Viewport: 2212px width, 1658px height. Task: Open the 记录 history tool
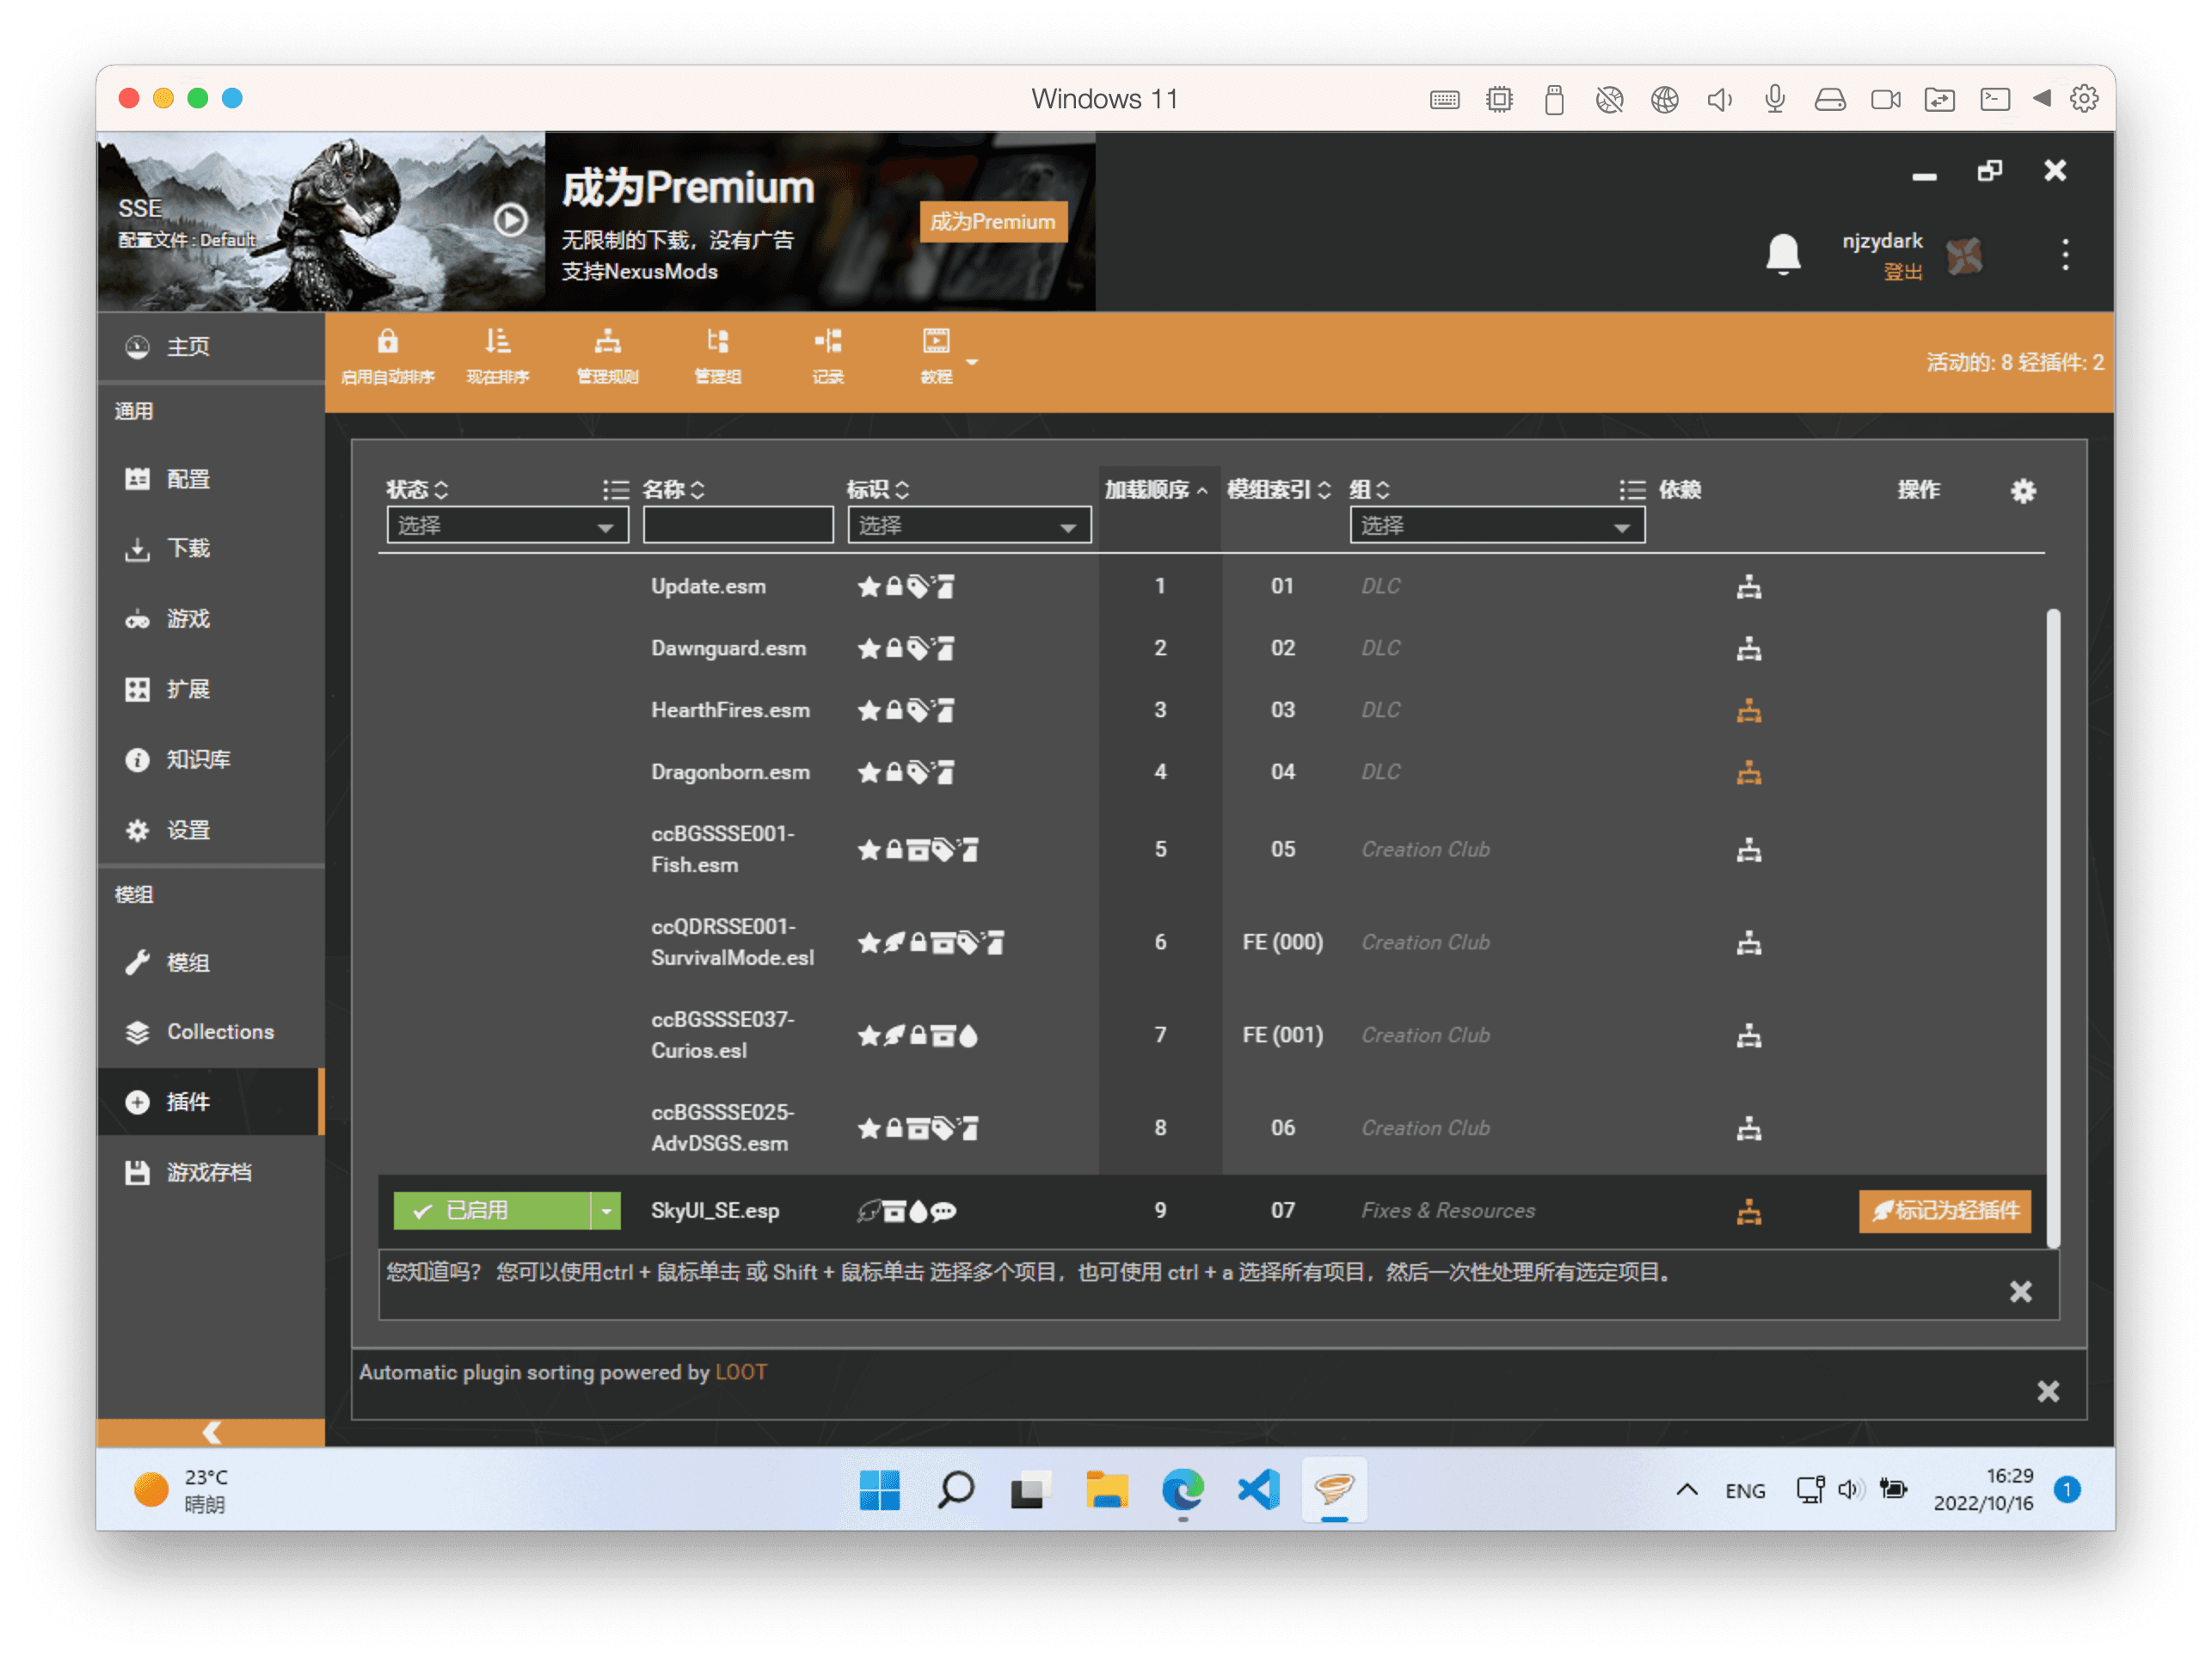point(828,356)
